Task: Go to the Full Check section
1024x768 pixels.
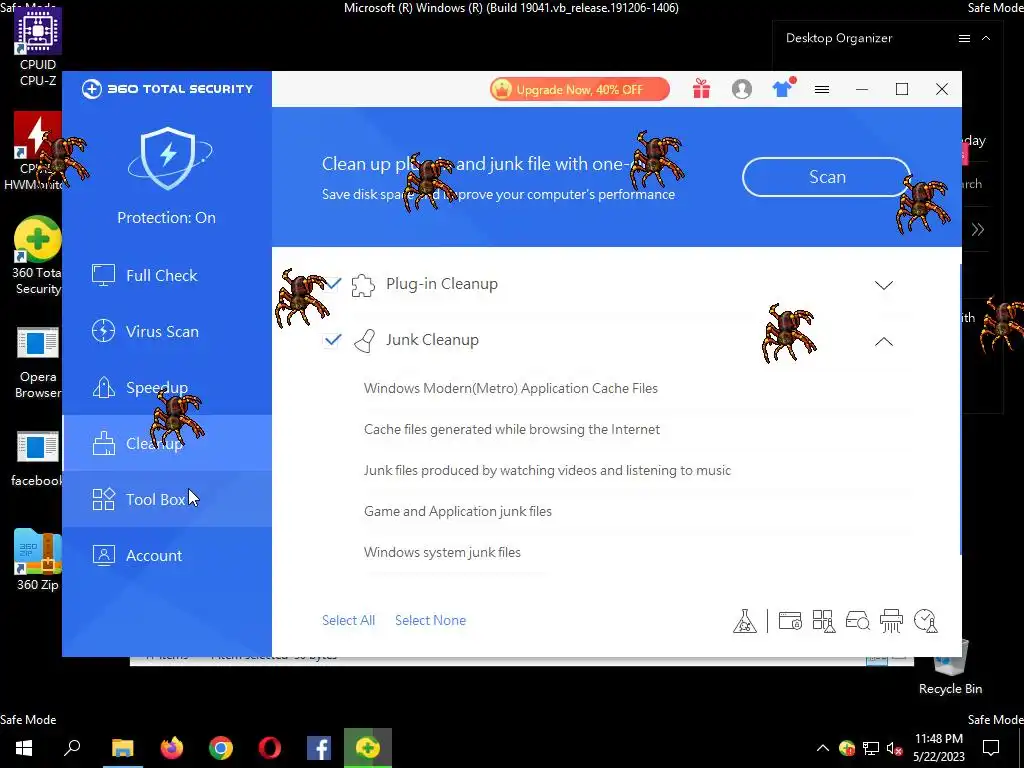Action: (x=167, y=276)
